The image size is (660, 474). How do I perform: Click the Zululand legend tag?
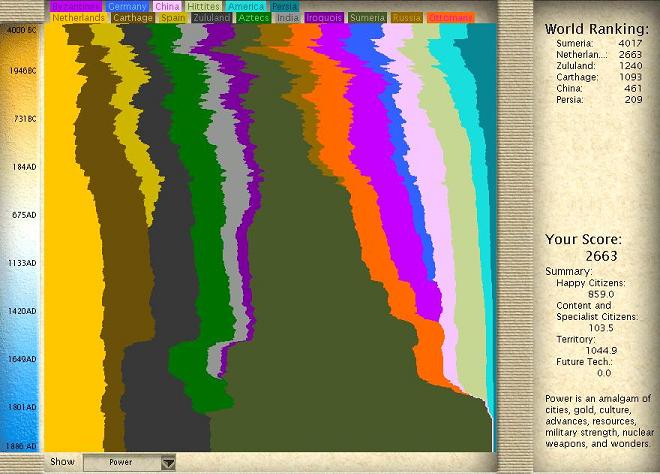[x=210, y=18]
